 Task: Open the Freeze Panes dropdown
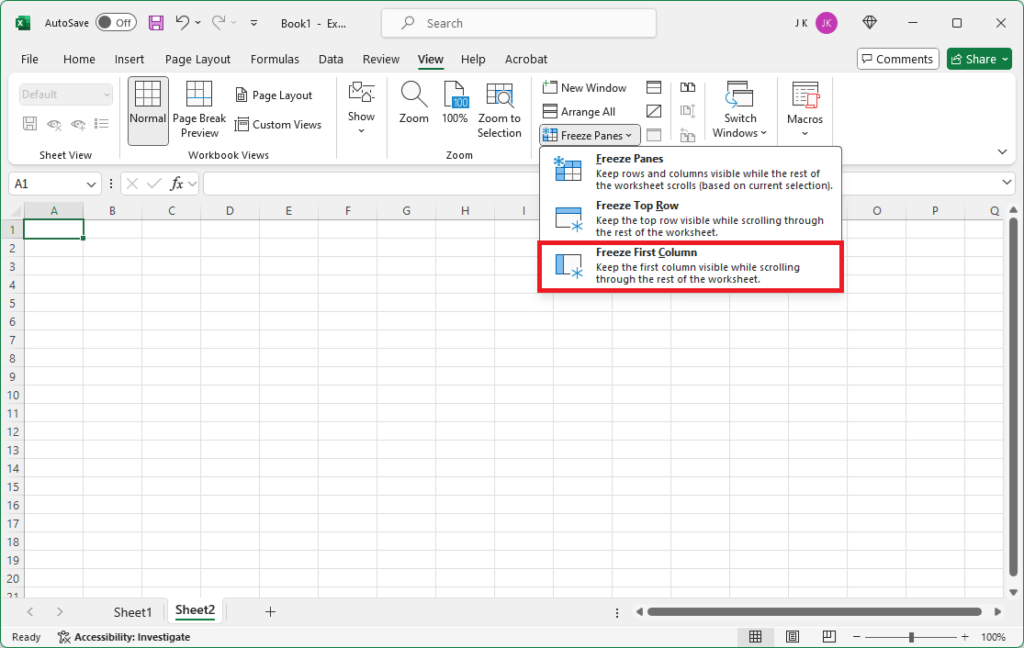tap(588, 134)
